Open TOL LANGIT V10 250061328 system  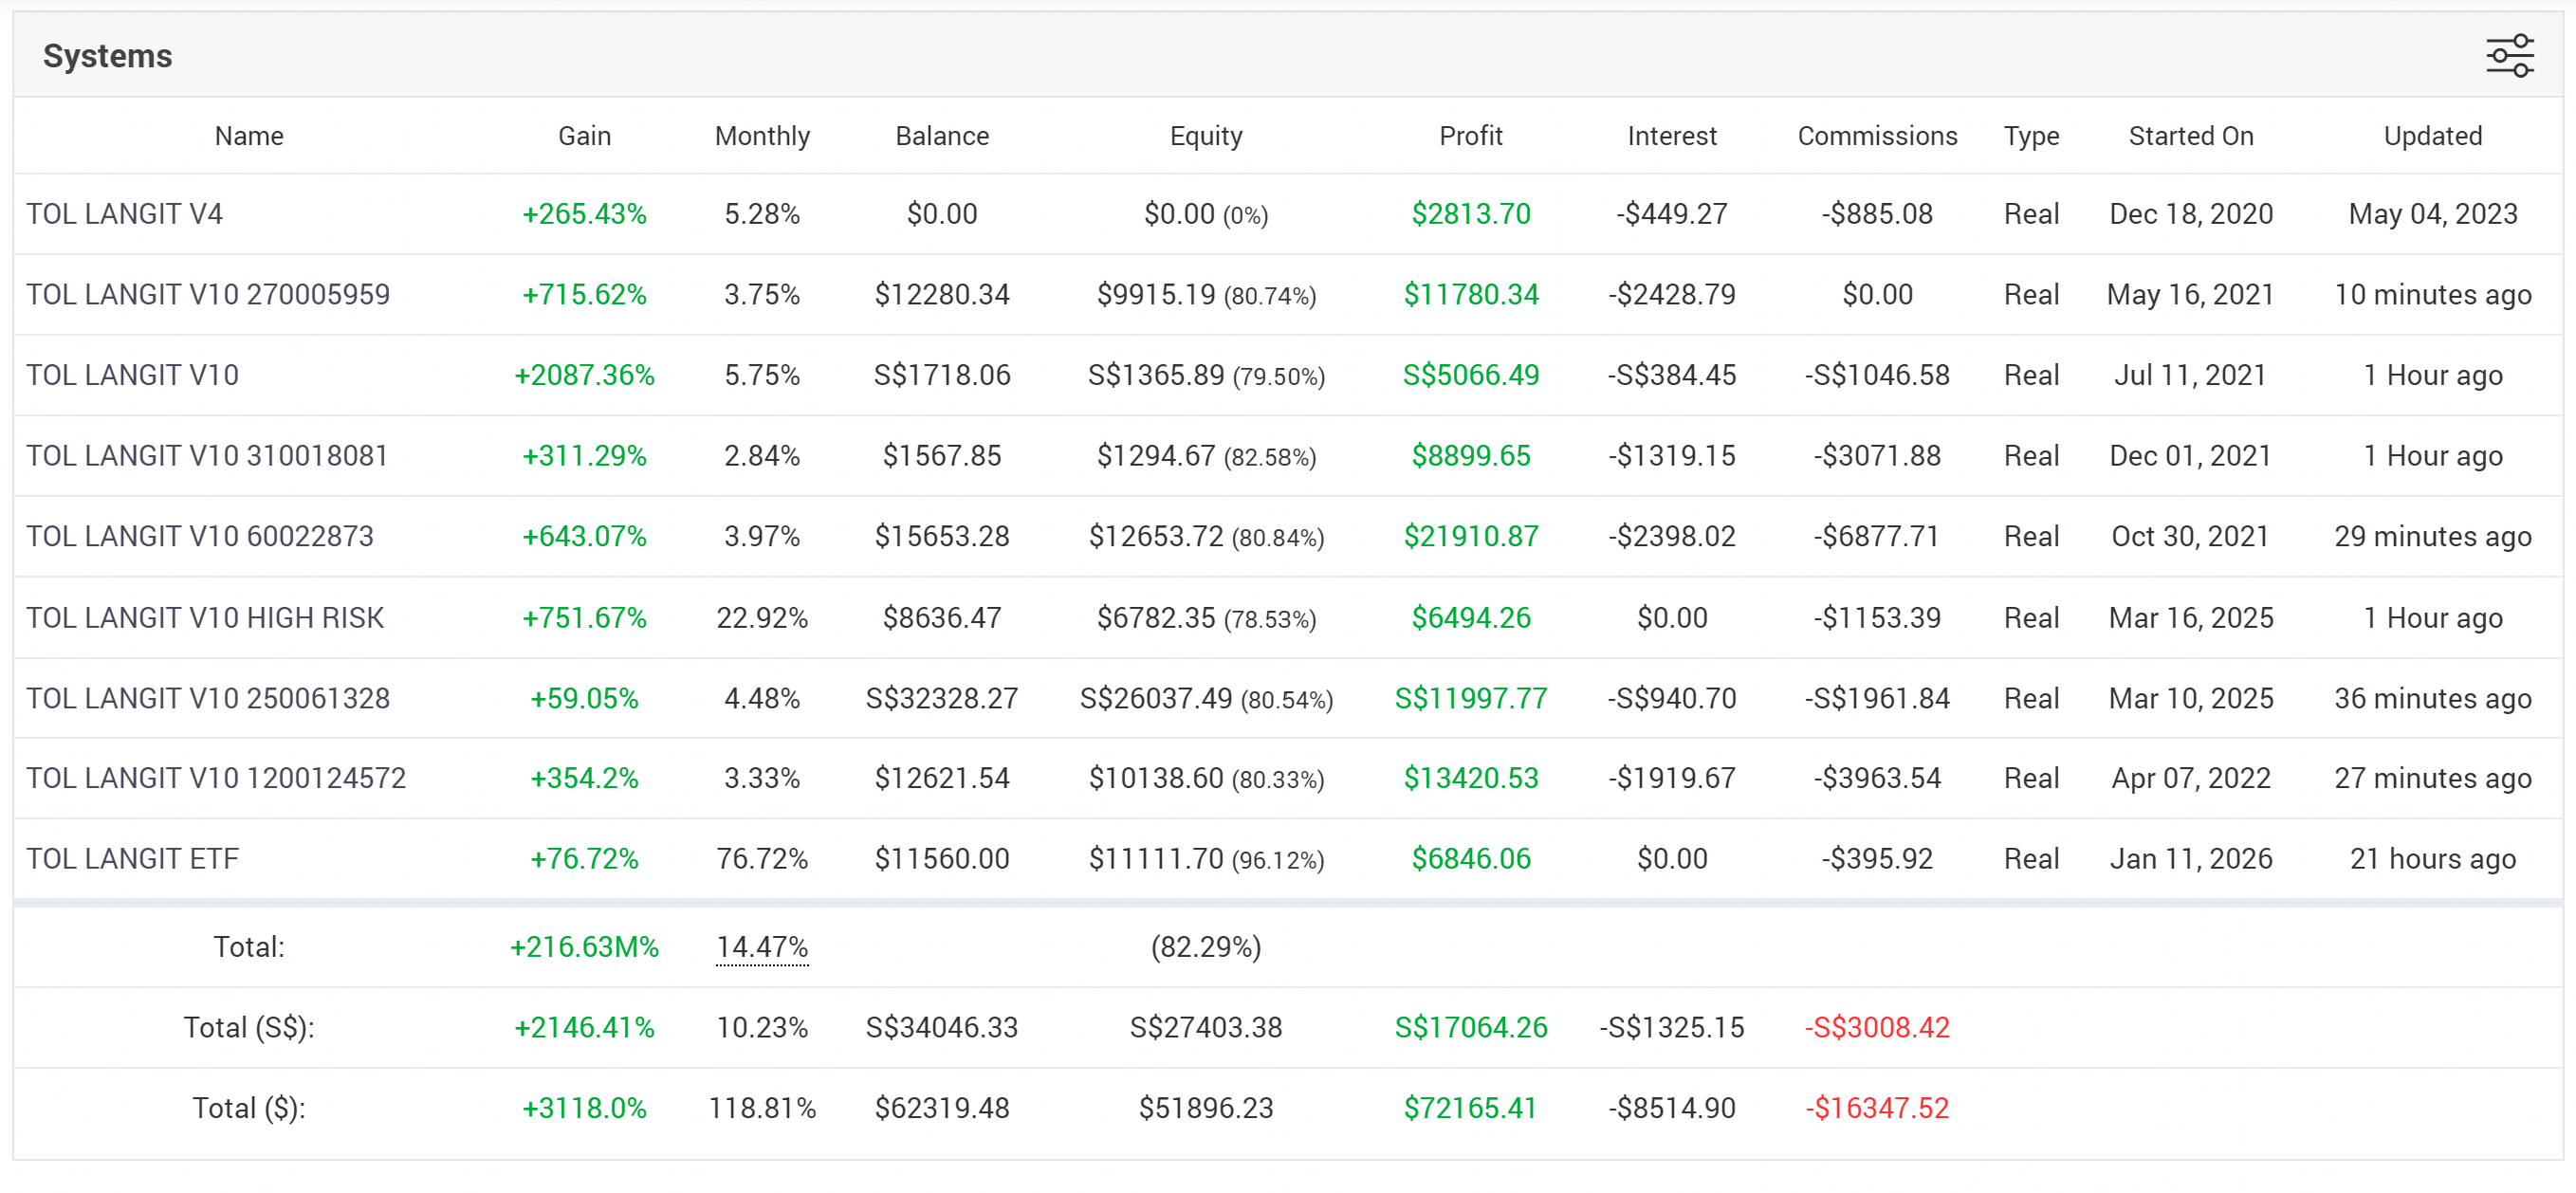207,698
